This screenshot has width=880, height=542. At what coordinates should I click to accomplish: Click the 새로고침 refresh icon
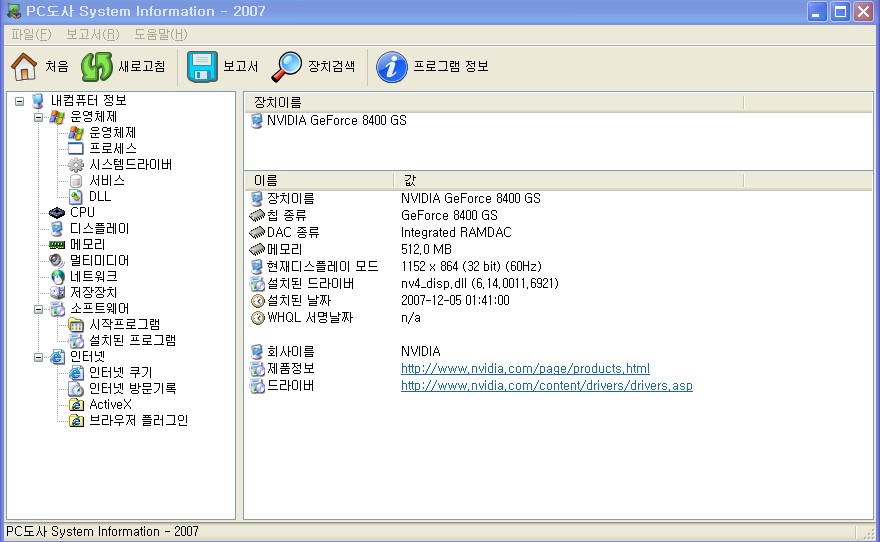(97, 67)
